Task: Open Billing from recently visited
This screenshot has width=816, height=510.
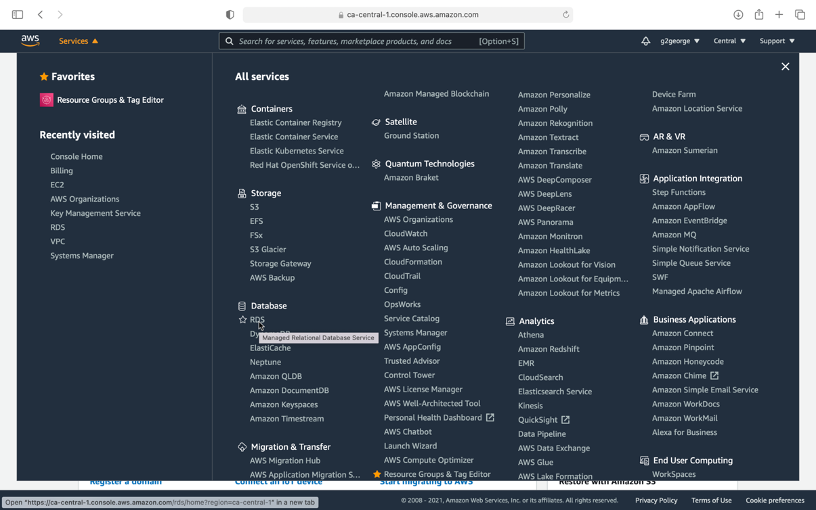Action: 61,171
